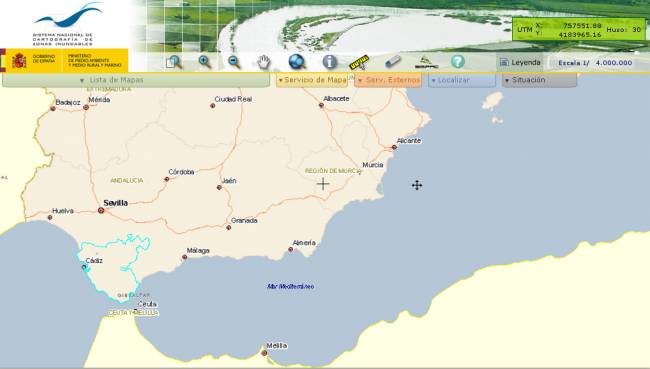
Task: Activate the pan hand tool
Action: (x=263, y=62)
